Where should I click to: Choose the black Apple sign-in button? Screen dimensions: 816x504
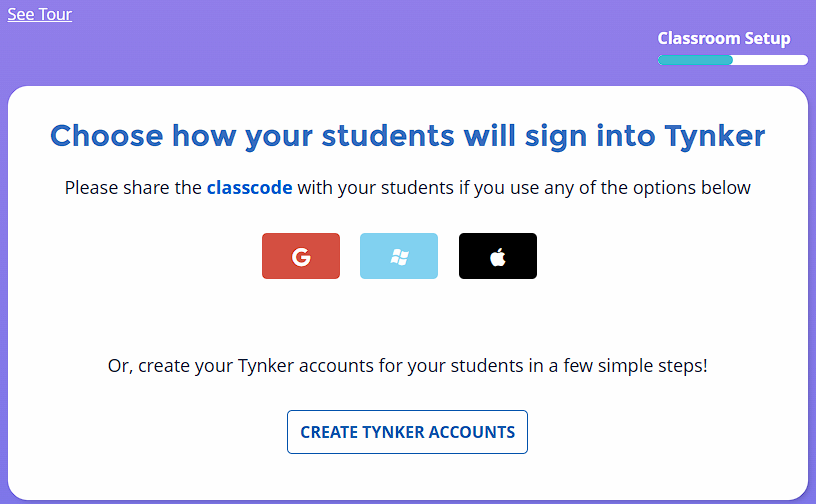tap(498, 256)
